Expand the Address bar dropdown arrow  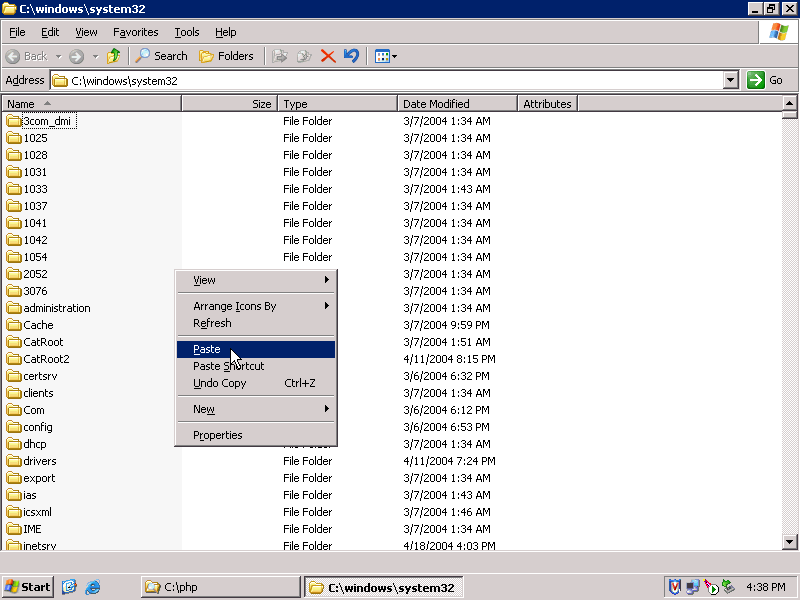[729, 80]
